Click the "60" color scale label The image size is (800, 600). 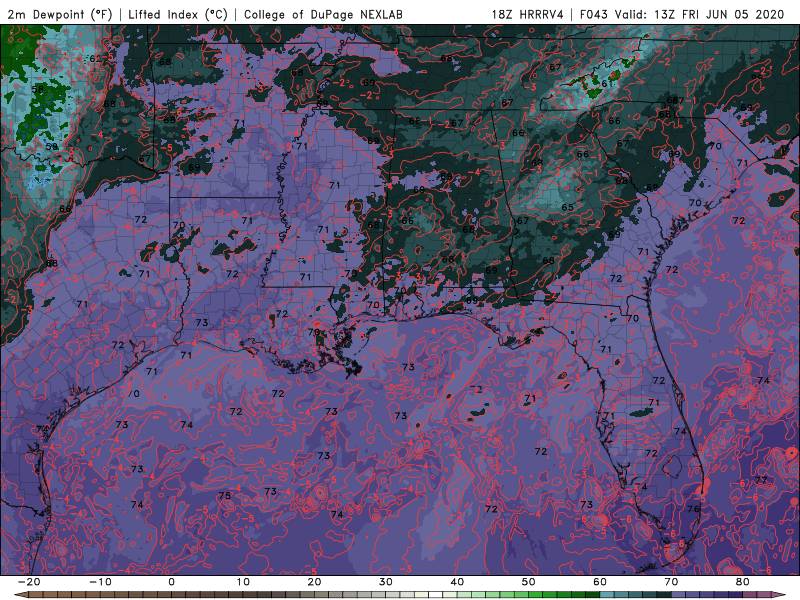600,582
